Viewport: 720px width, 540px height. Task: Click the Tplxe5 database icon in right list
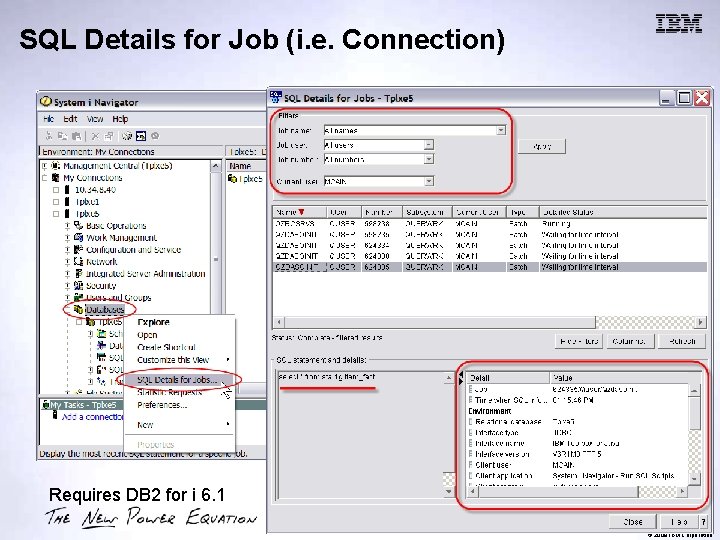232,179
